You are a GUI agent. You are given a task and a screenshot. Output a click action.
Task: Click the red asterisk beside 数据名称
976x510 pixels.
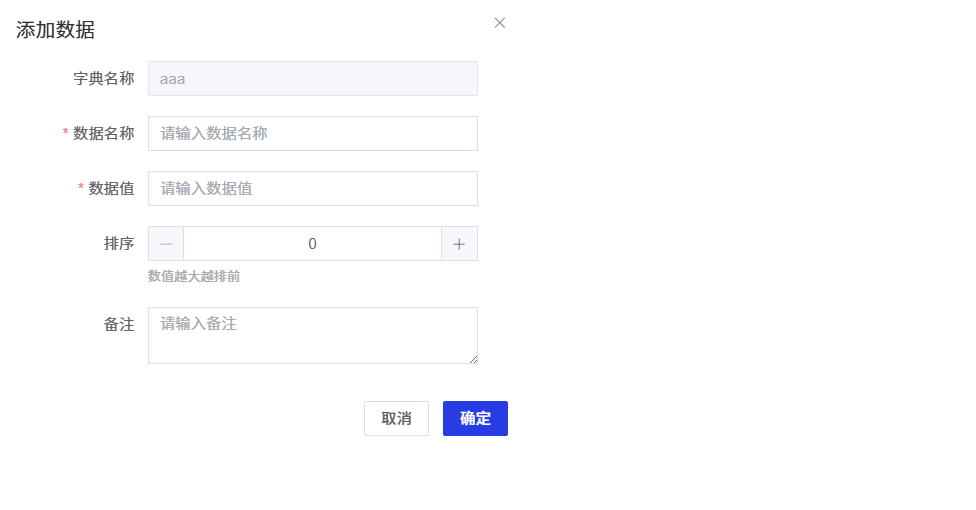pyautogui.click(x=66, y=133)
